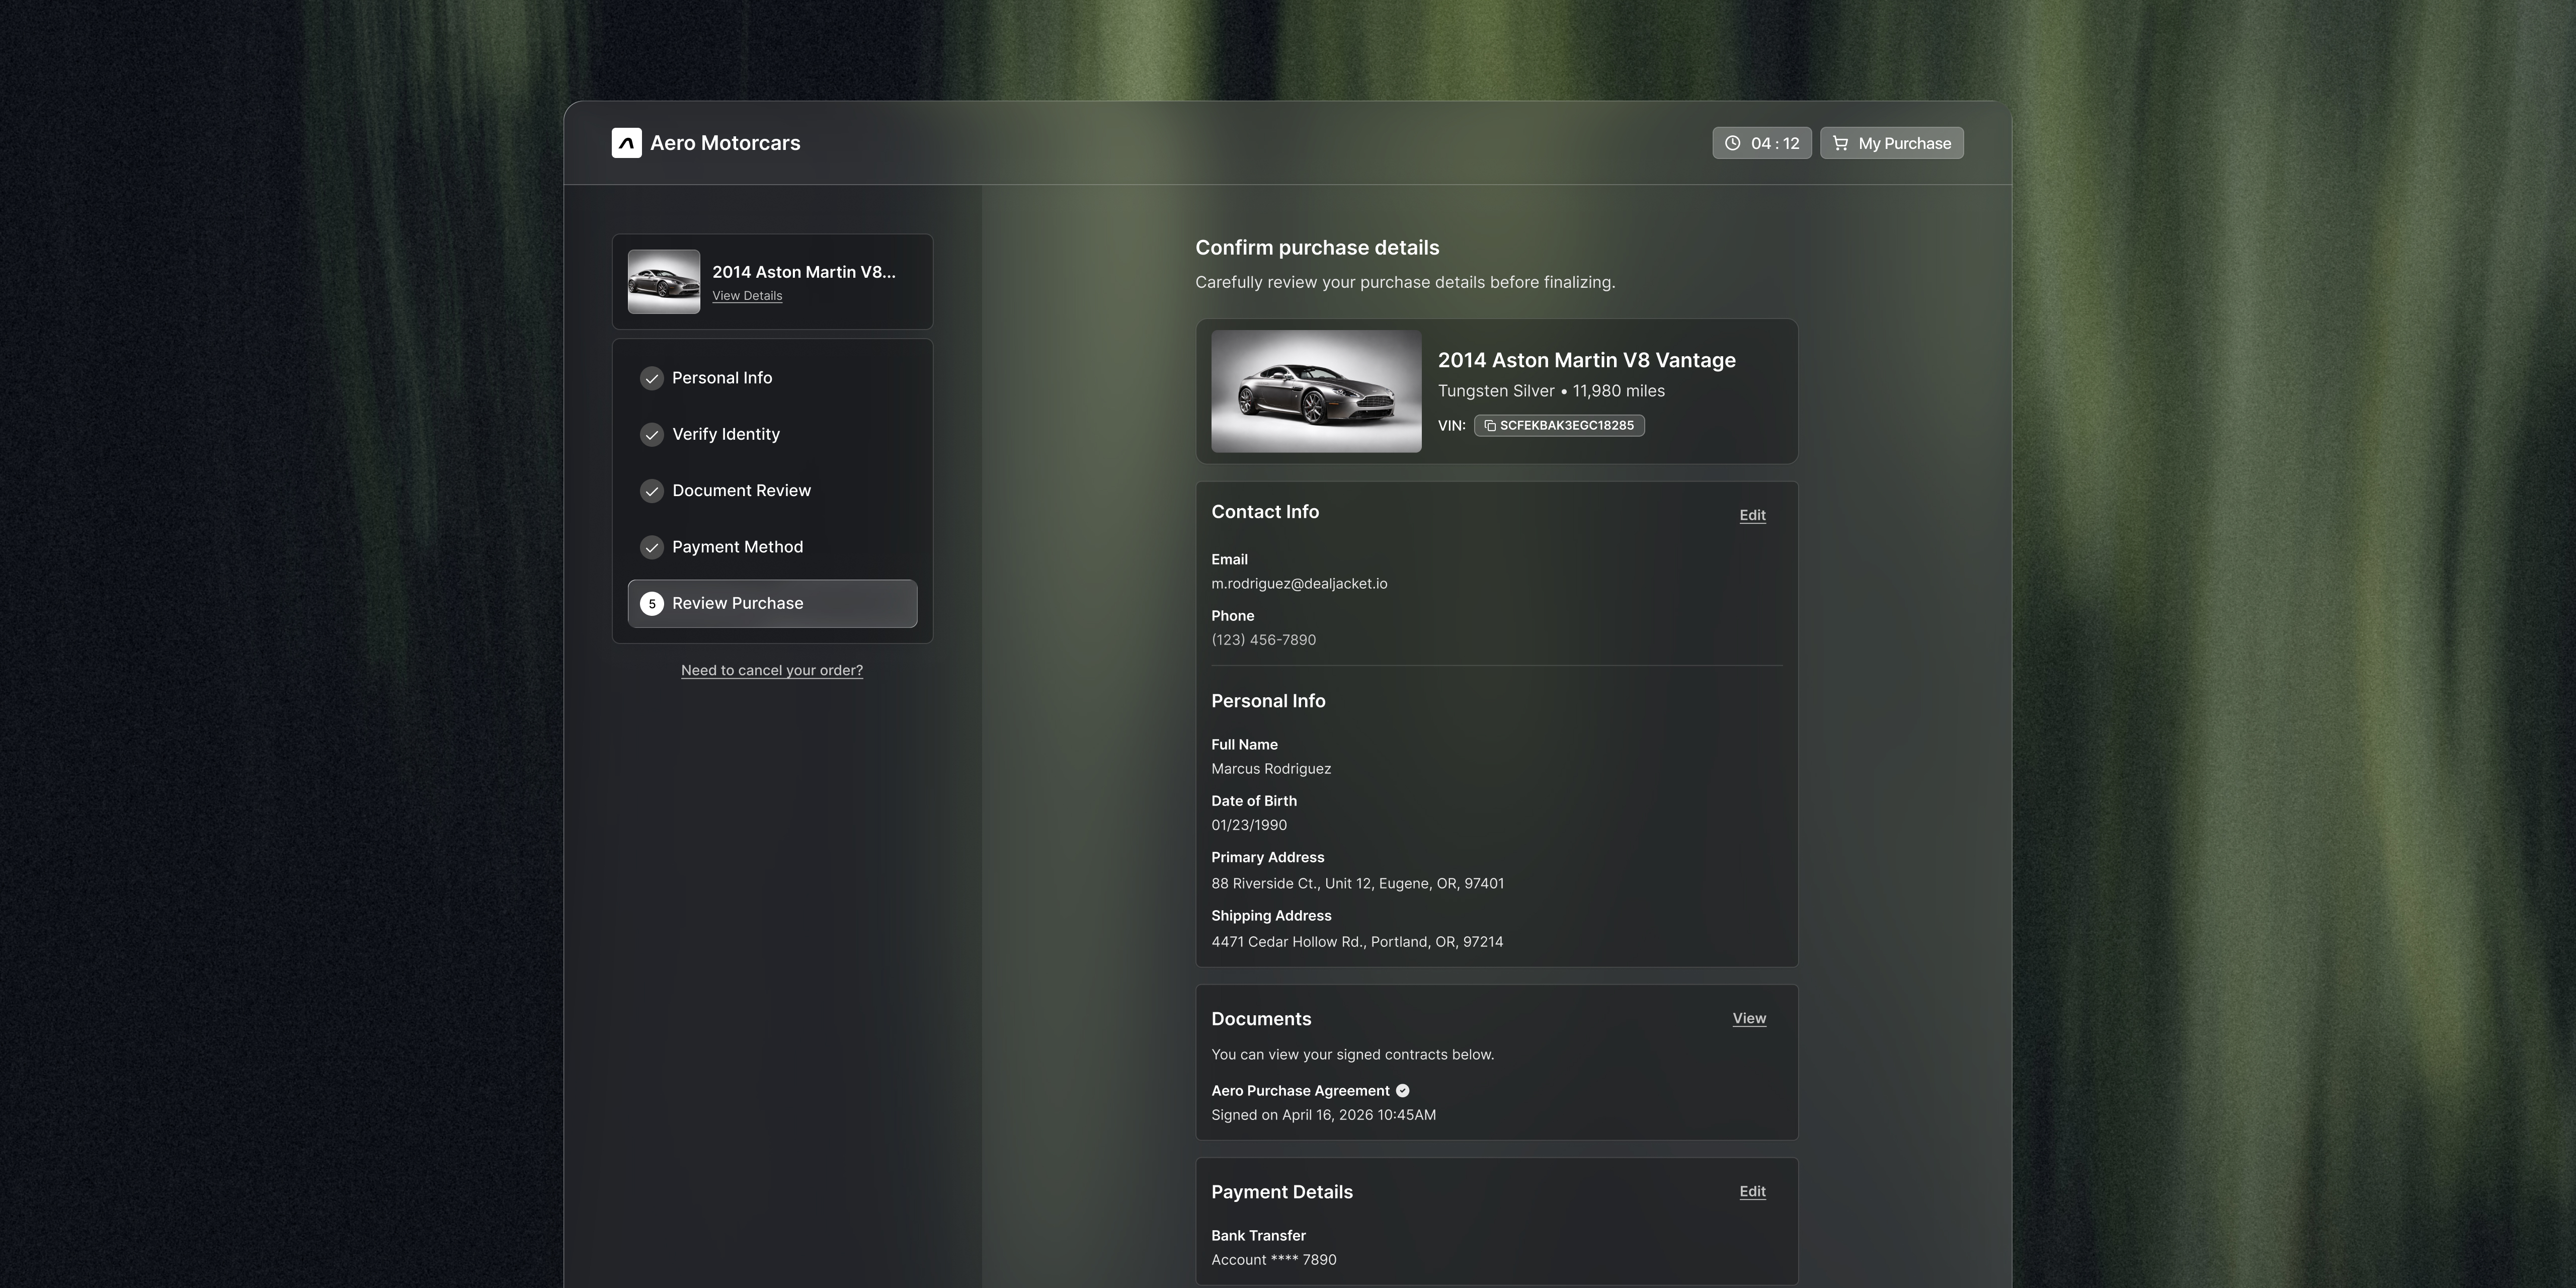Copy the VIN SCFEKBAK3EGC18285

tap(1559, 426)
